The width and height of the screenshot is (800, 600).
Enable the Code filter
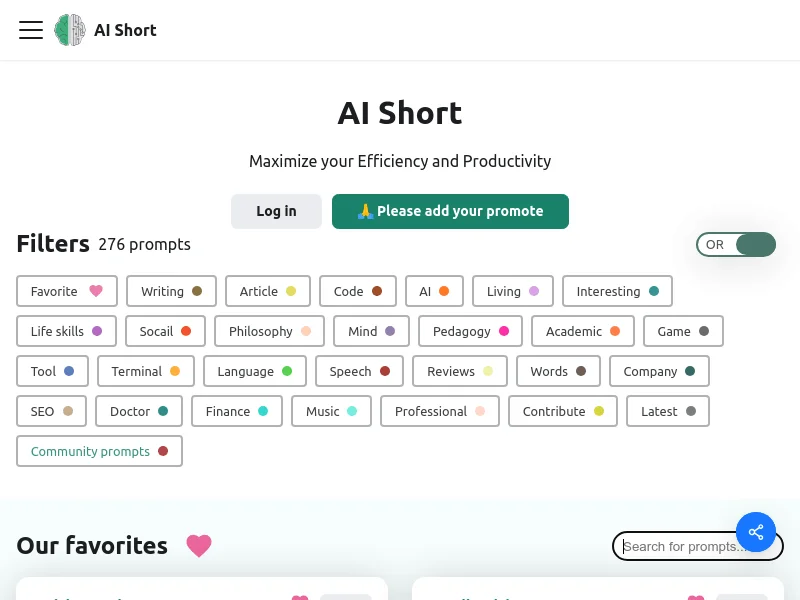(x=357, y=291)
